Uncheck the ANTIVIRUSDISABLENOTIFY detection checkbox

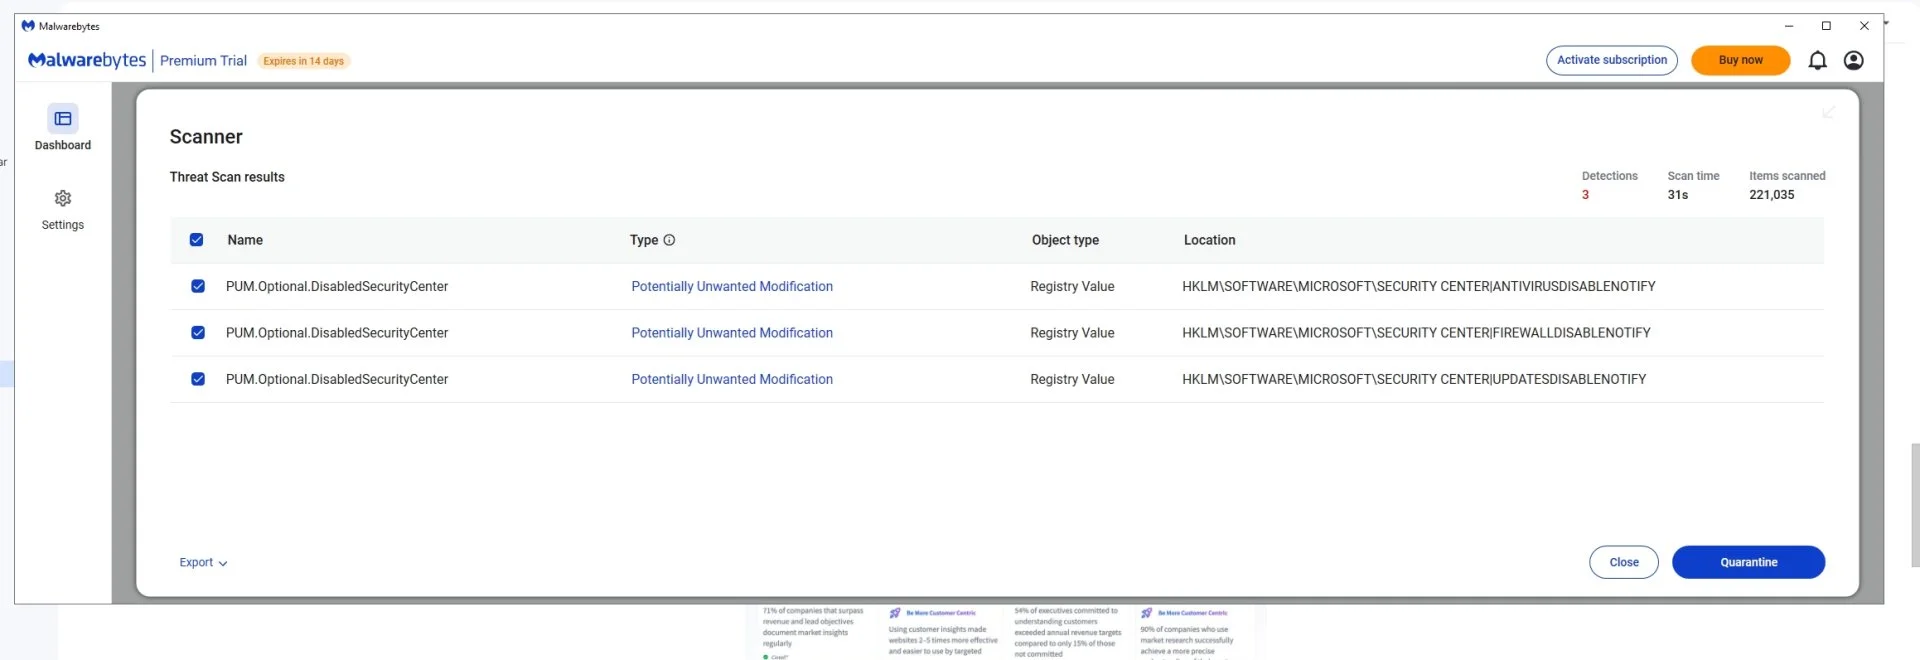[198, 286]
